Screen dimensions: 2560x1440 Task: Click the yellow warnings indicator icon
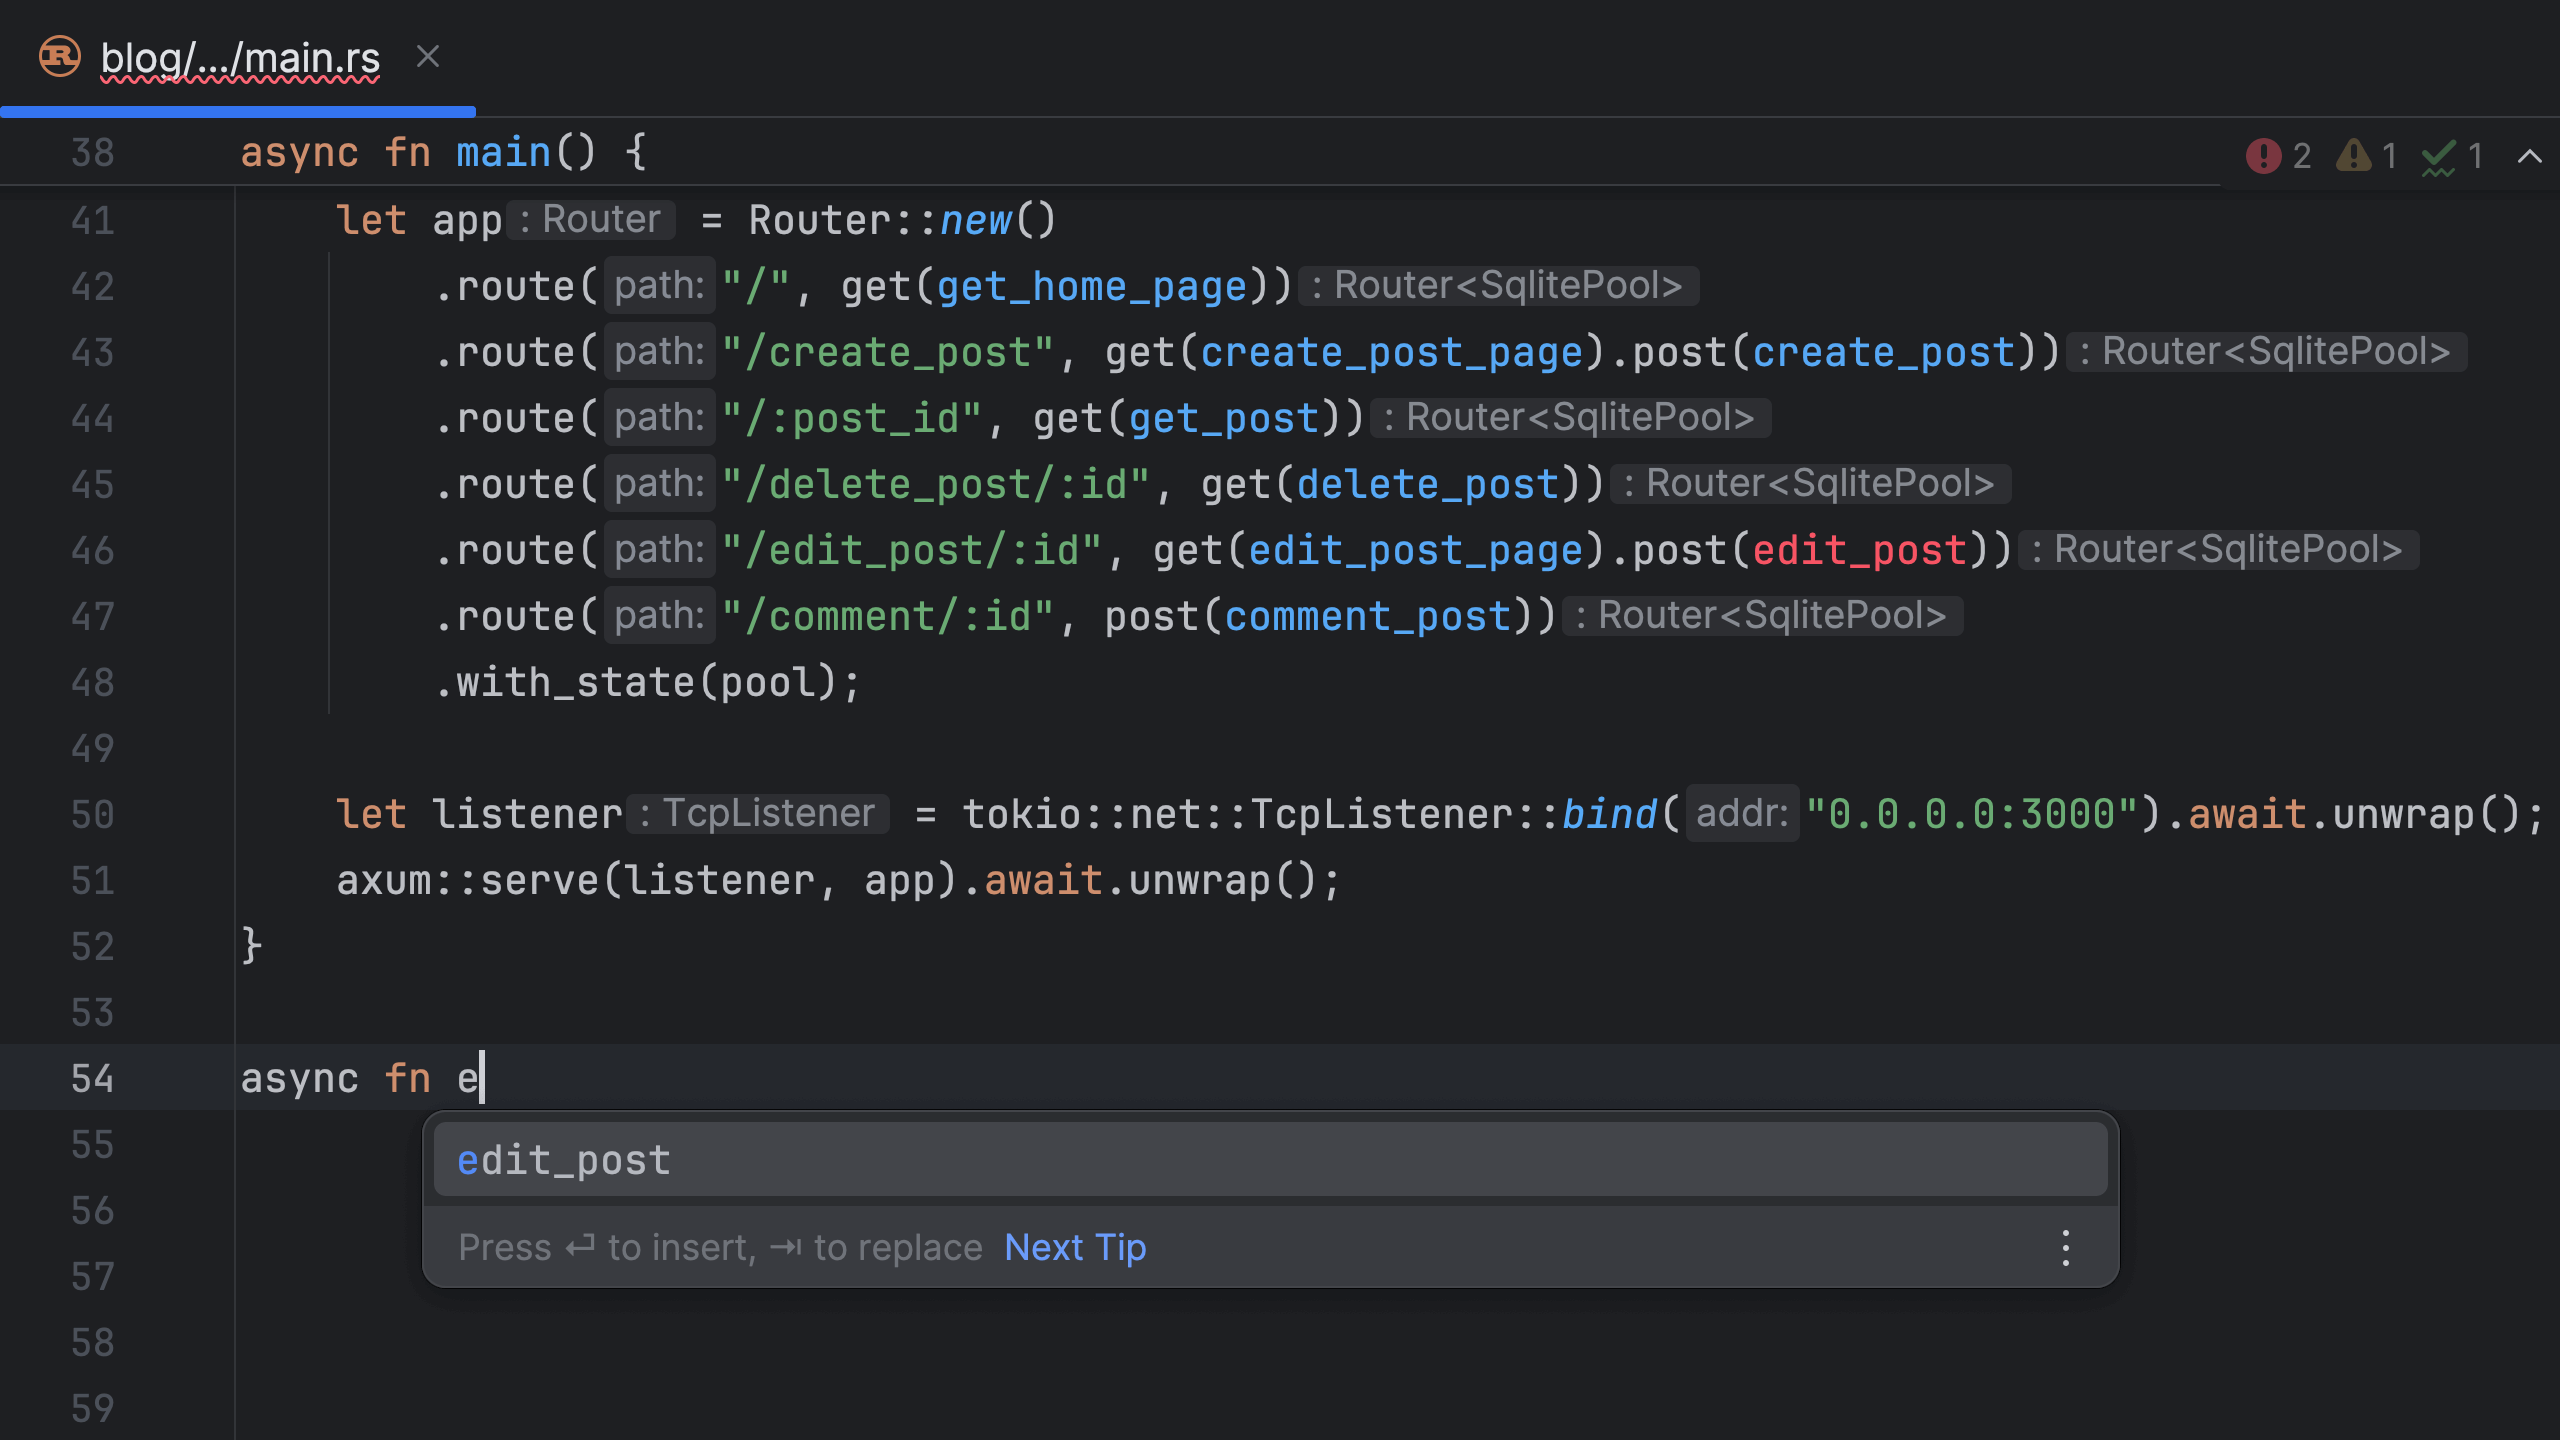click(x=2353, y=156)
